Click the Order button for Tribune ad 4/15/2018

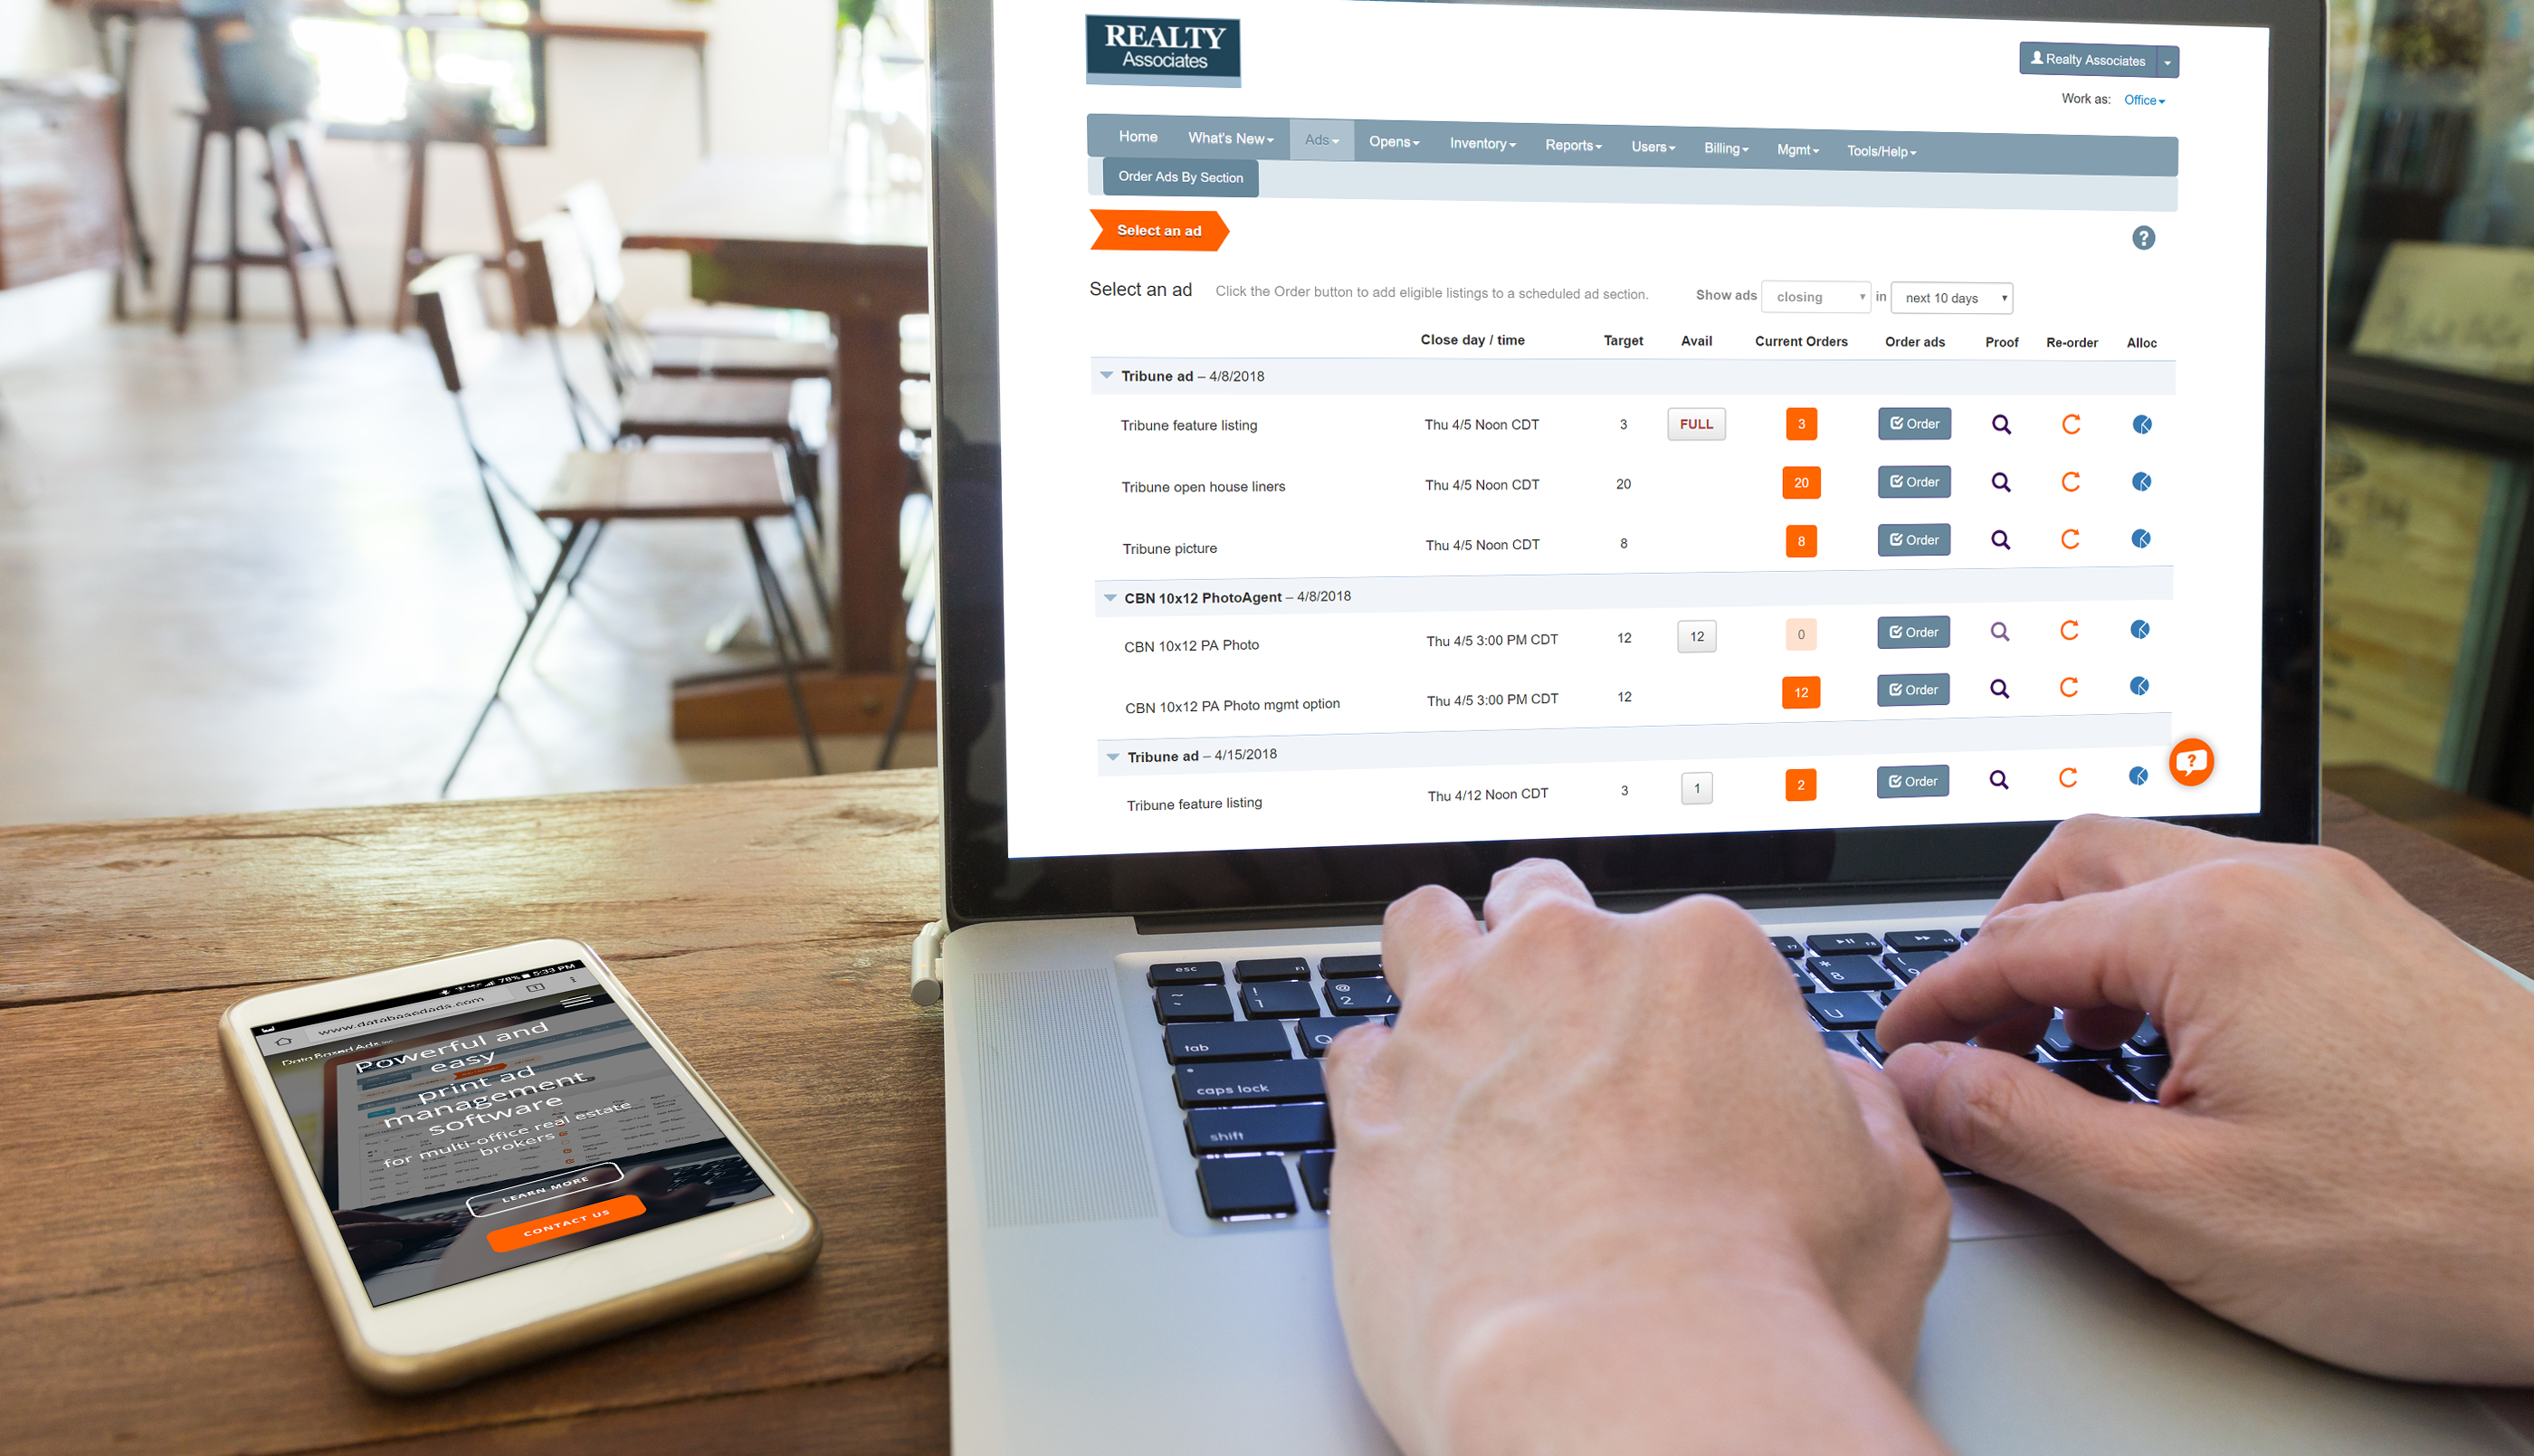[1911, 777]
